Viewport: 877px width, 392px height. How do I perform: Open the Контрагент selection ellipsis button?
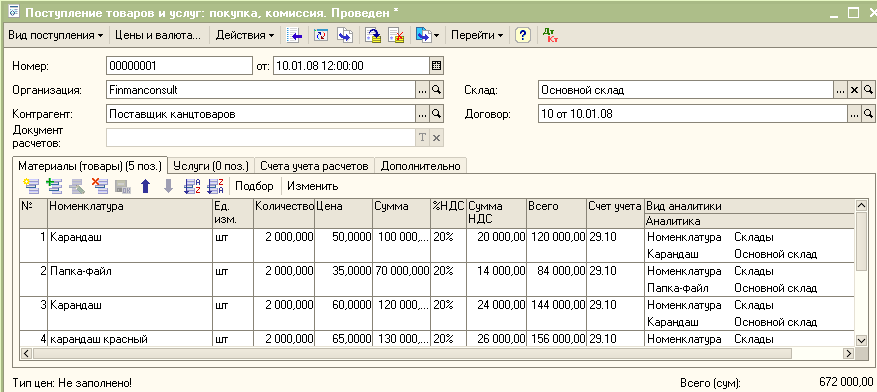tap(423, 114)
